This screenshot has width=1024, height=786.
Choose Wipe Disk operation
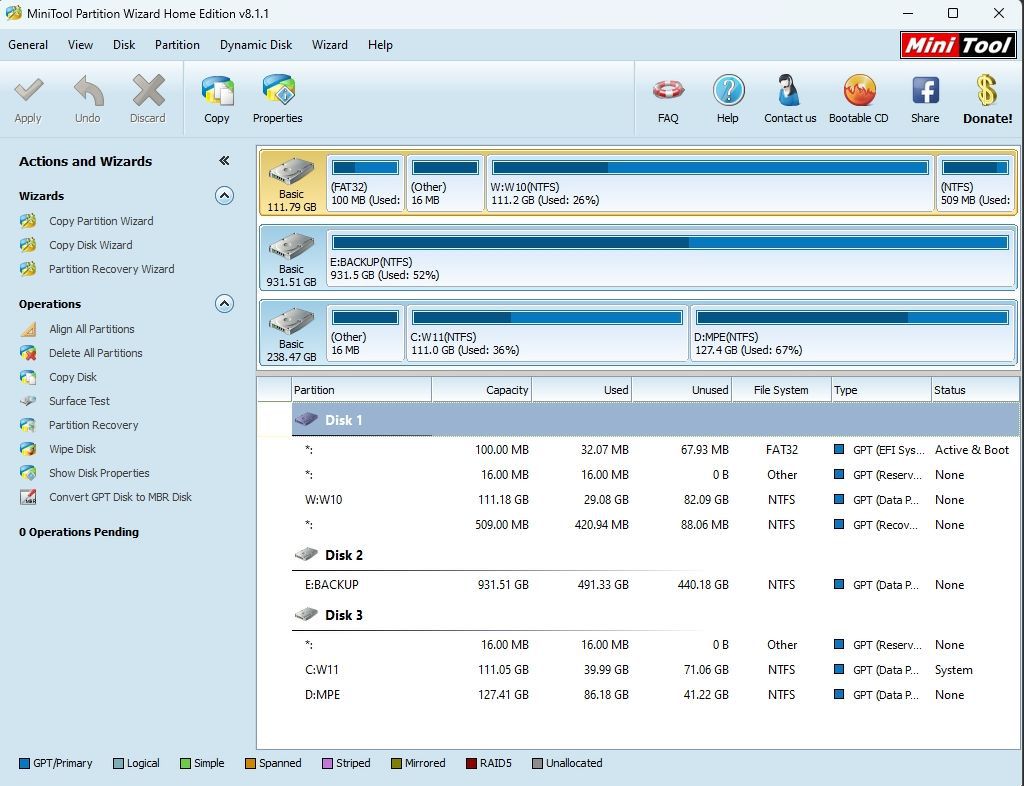click(x=72, y=449)
